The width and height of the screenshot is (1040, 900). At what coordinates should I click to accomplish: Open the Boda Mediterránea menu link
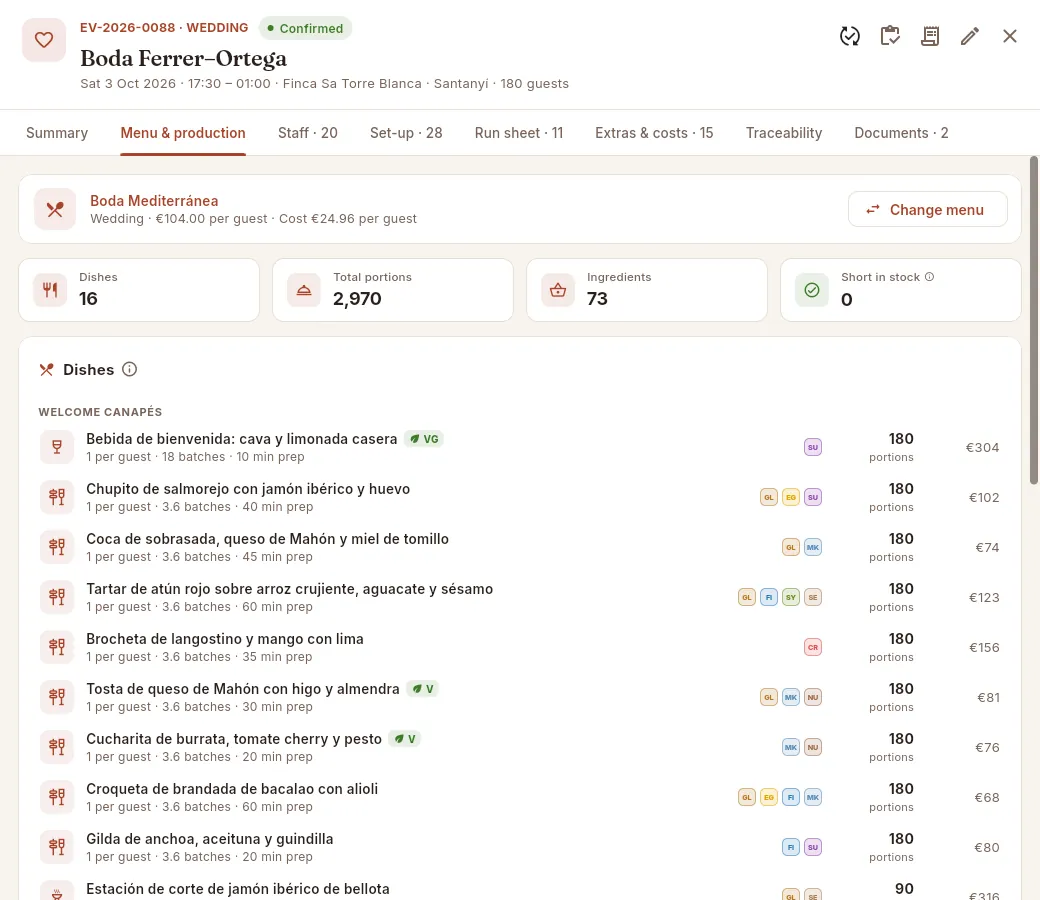pyautogui.click(x=154, y=201)
